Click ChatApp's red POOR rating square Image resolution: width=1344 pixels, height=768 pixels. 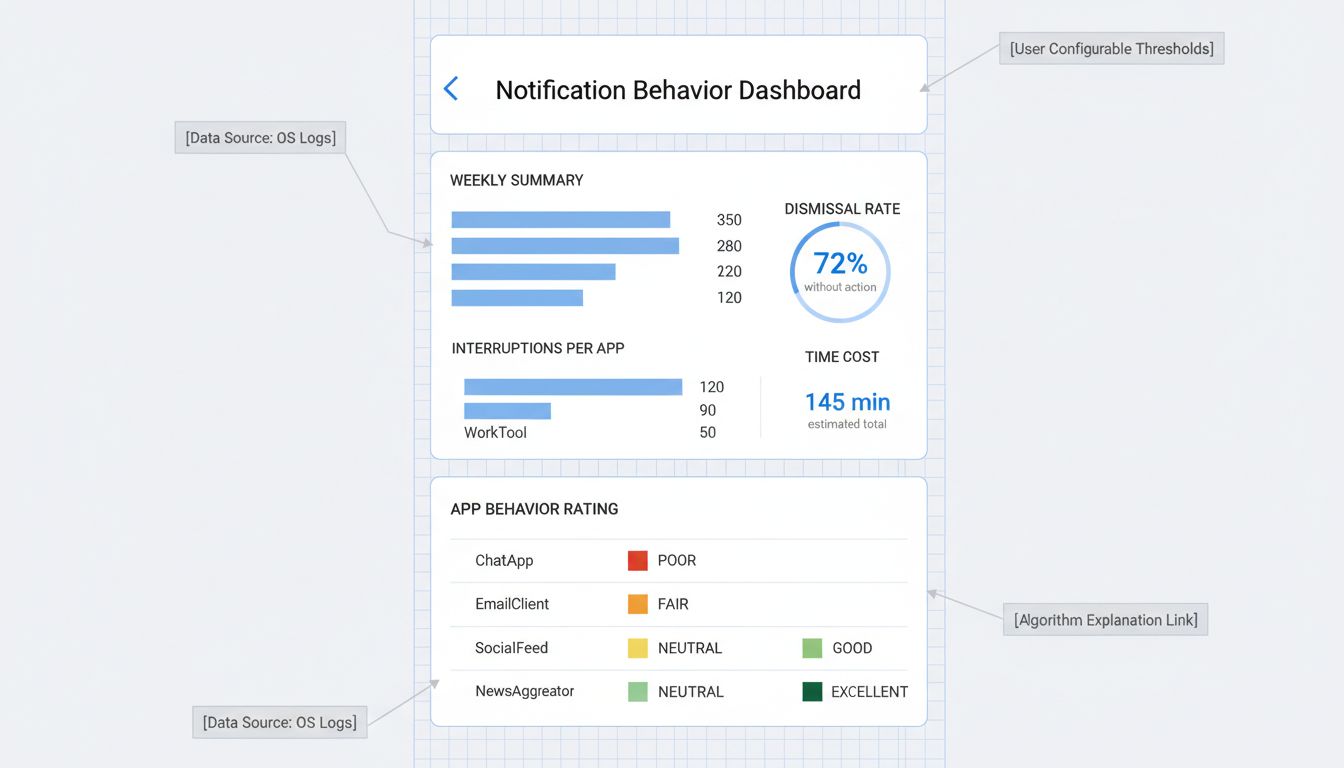(x=637, y=560)
